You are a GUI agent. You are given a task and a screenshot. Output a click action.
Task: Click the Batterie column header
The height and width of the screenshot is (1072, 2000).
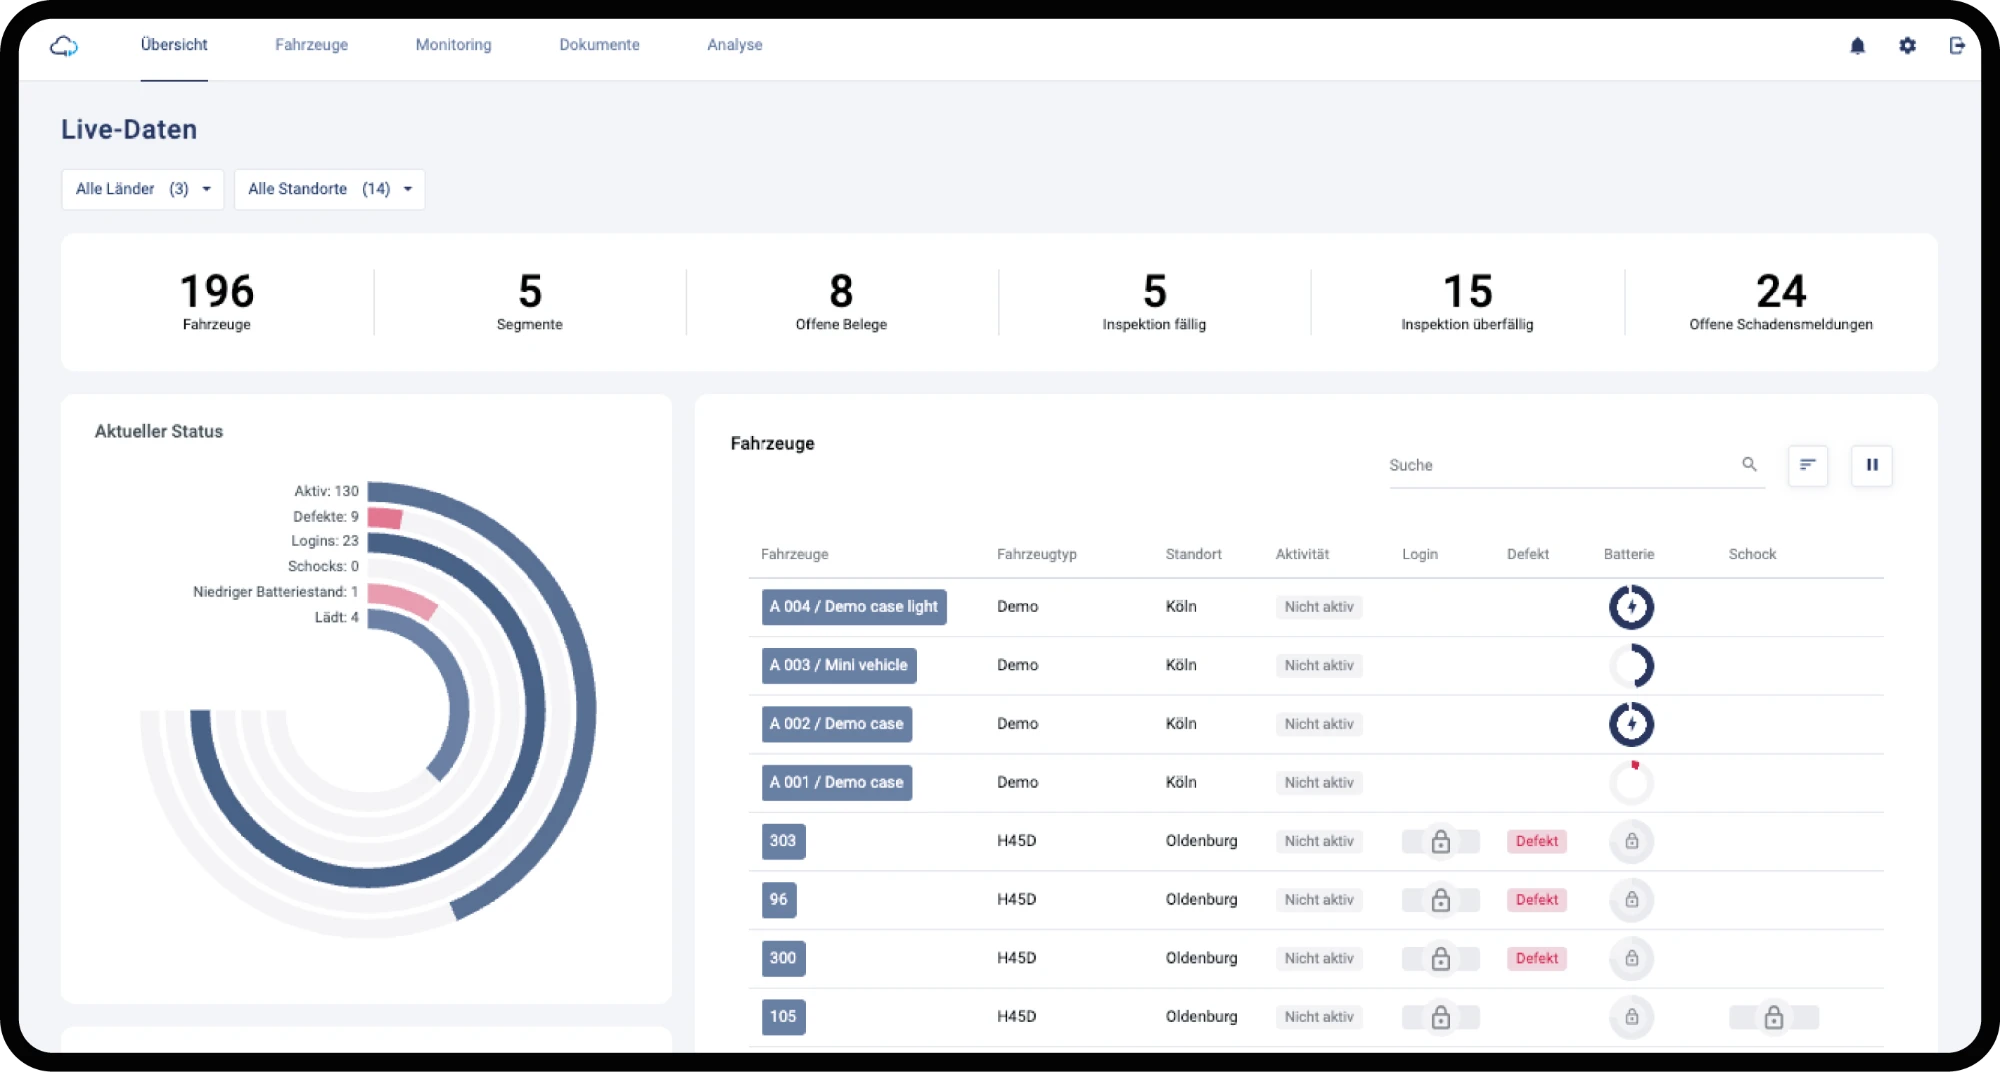(x=1629, y=554)
